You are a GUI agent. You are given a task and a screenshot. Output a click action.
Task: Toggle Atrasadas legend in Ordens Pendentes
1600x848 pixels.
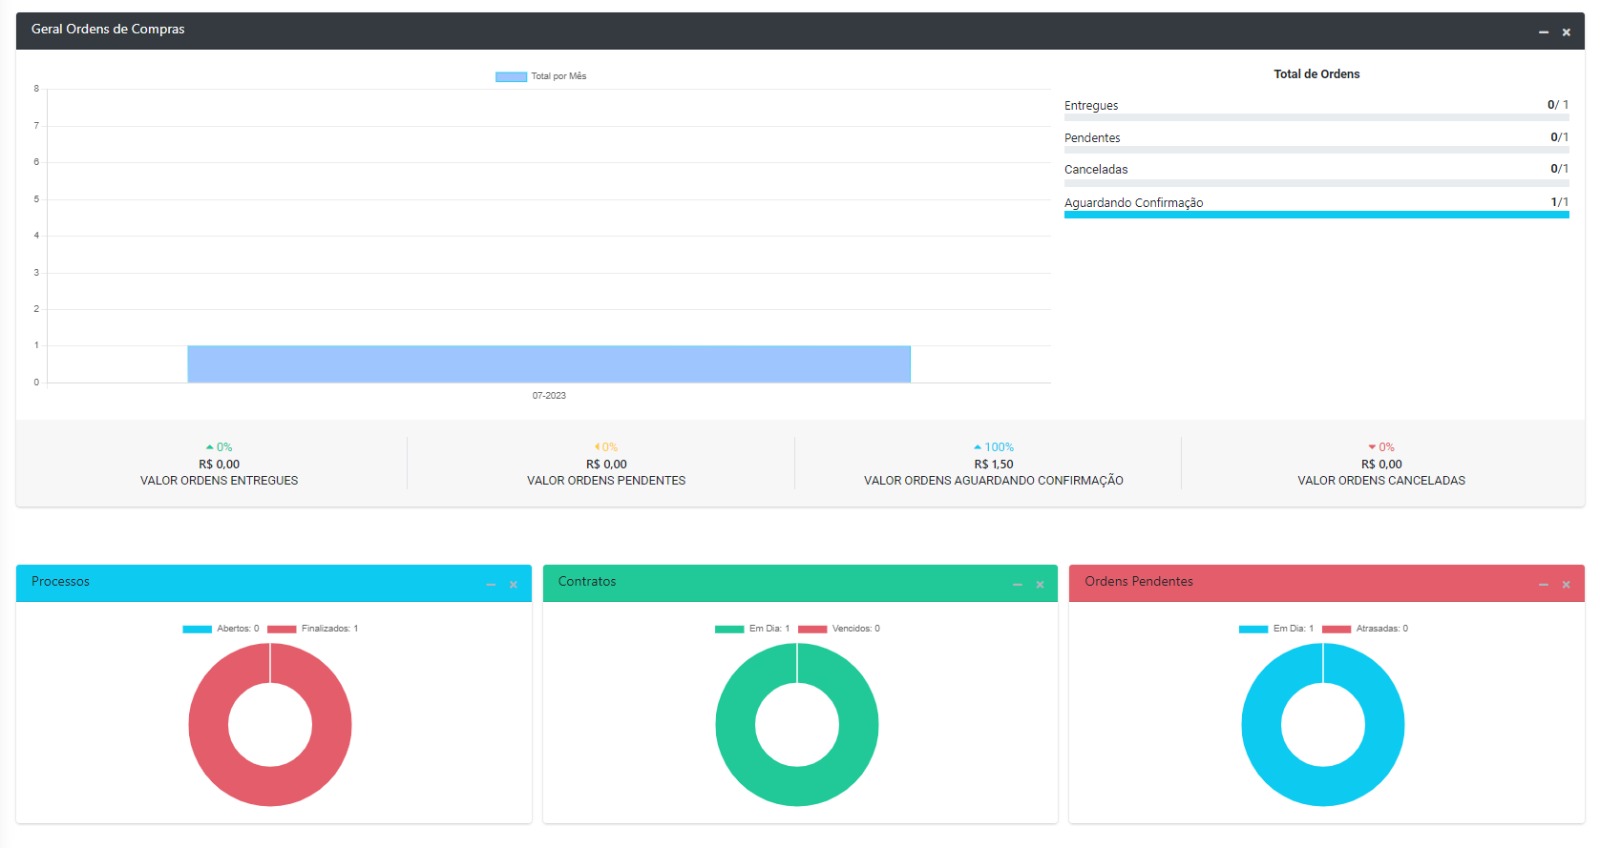1365,629
